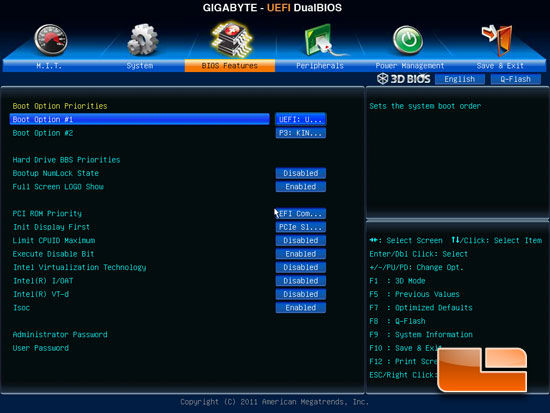Change the PCI ROM Priority value

click(x=301, y=213)
